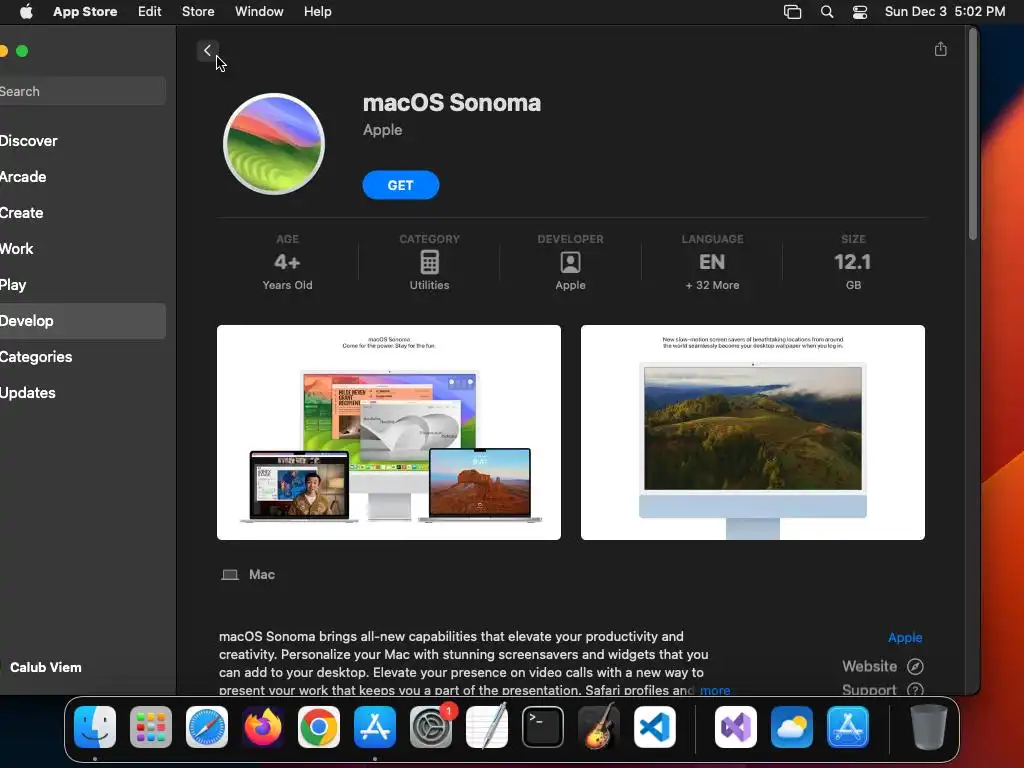
Task: Open Spotlight search in menu bar
Action: [827, 12]
